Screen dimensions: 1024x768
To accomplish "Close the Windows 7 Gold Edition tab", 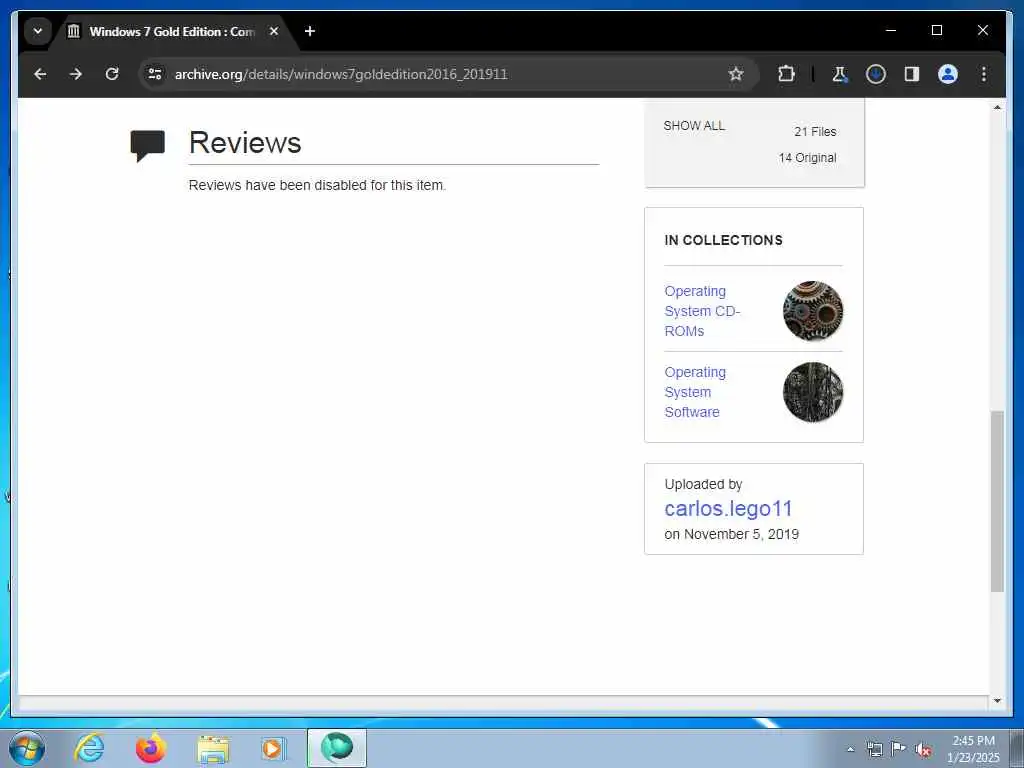I will 274,31.
